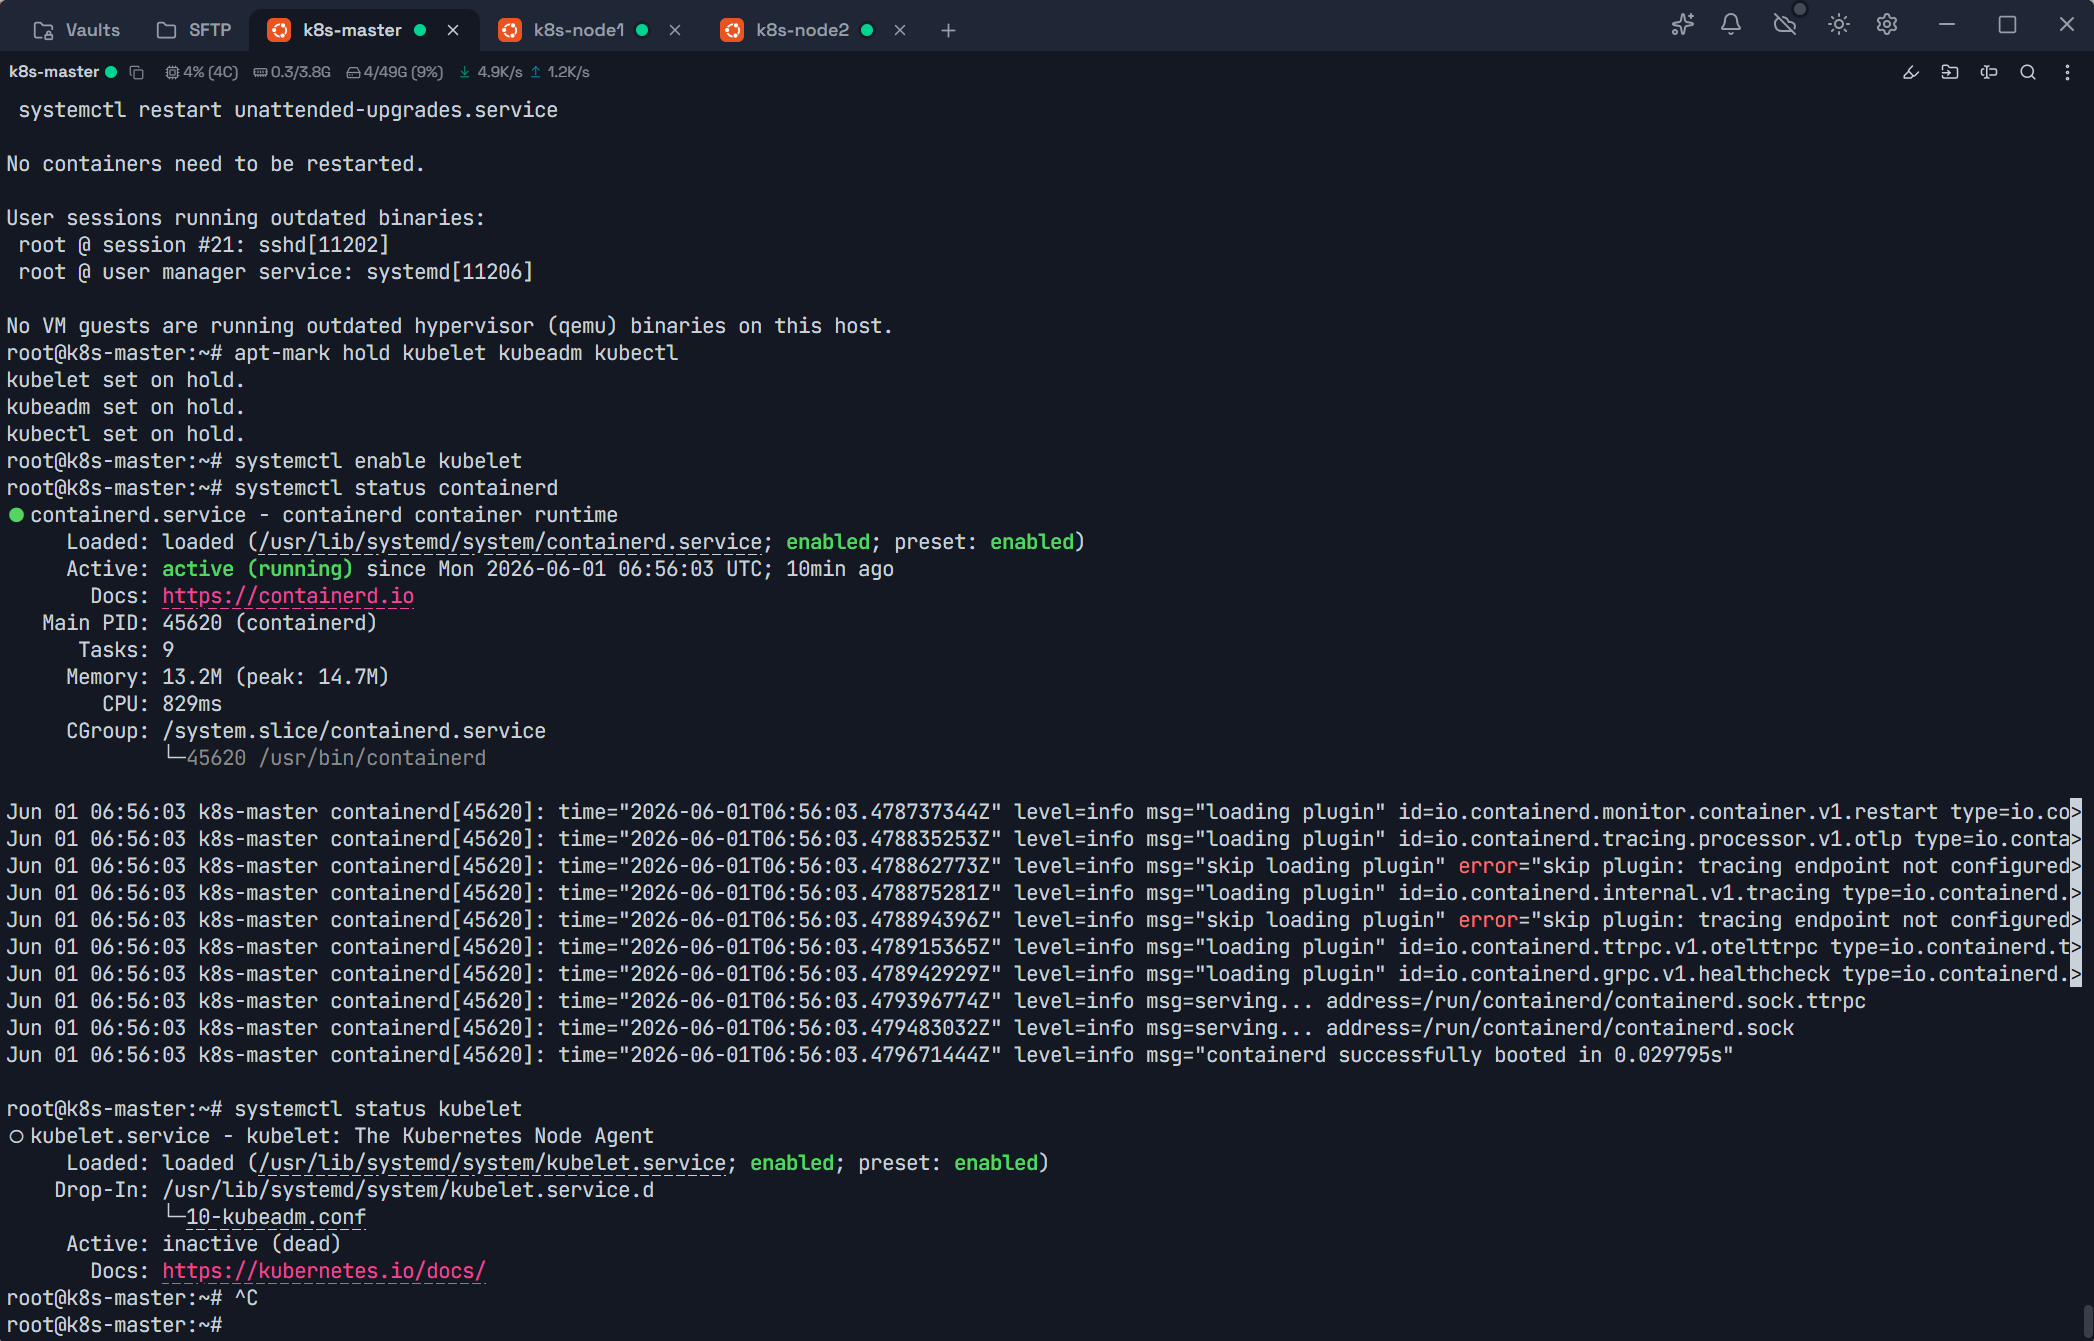Copy host name icon next to k8s-master
2094x1341 pixels.
pos(137,72)
